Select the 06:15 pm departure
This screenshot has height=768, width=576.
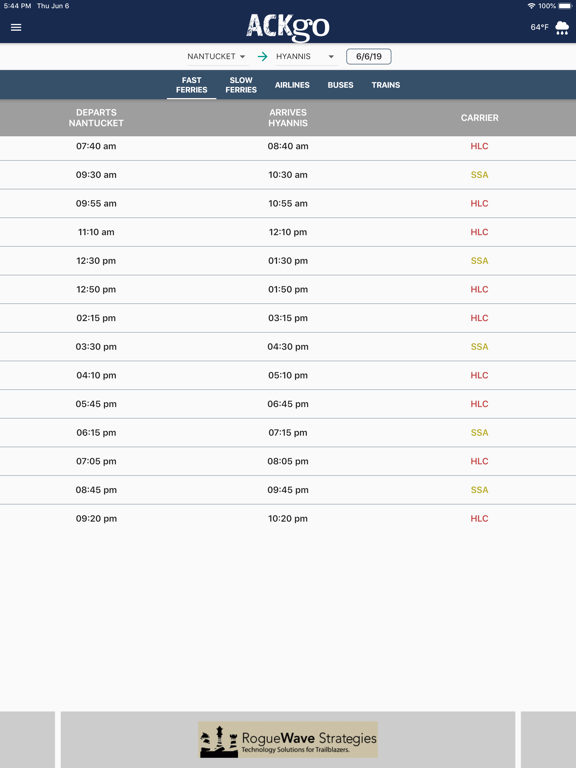[x=96, y=432]
